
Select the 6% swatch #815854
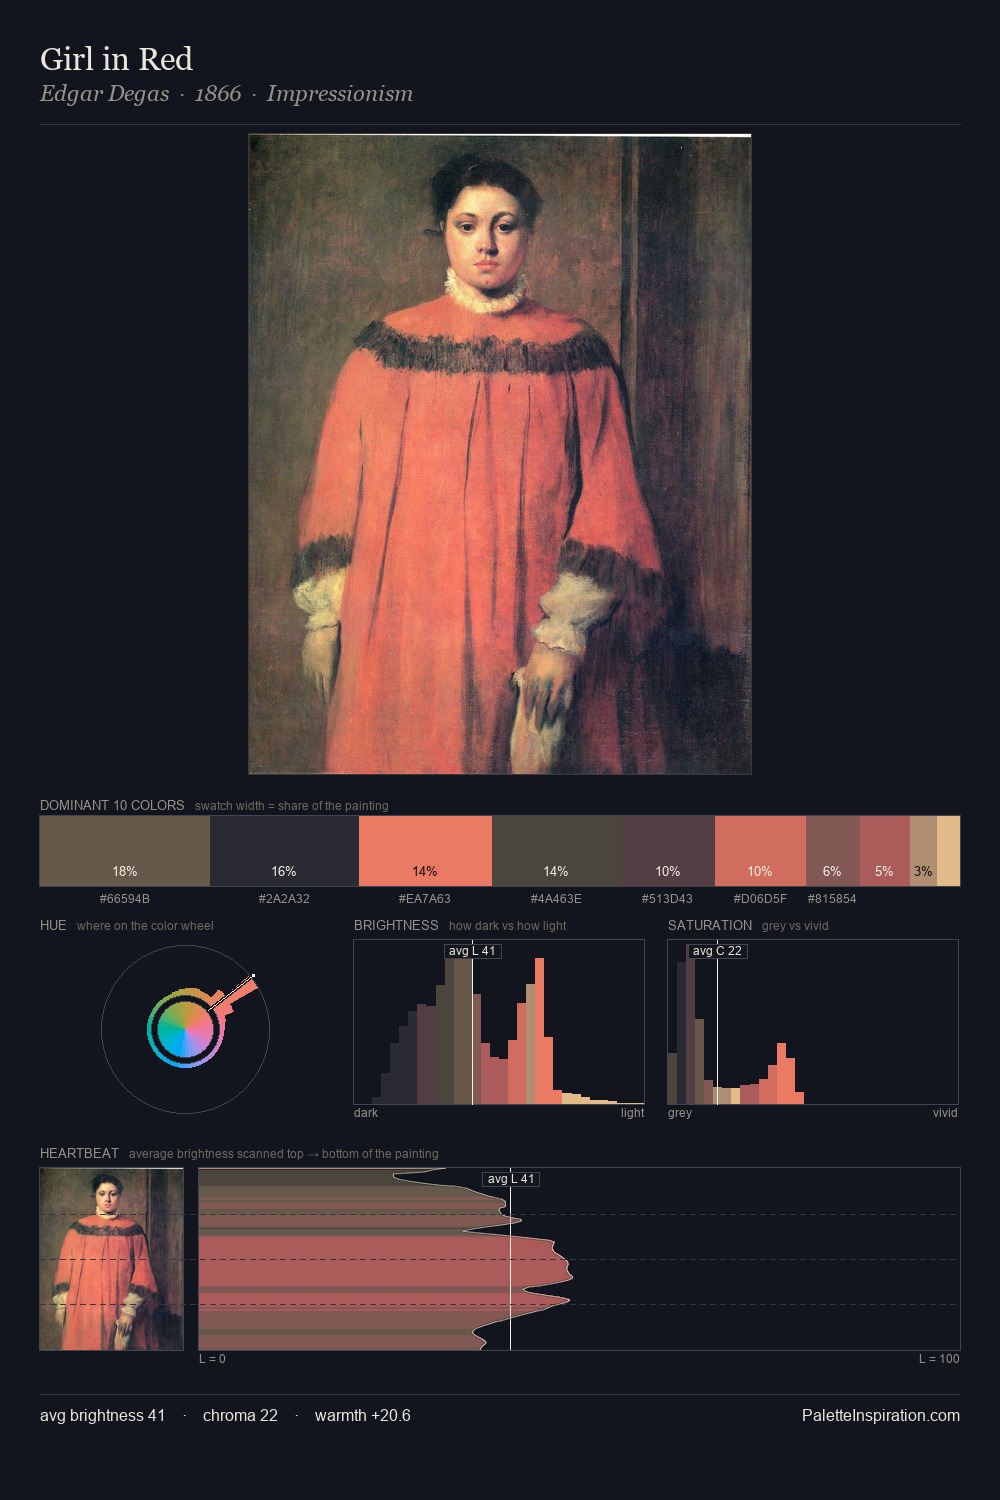(x=832, y=851)
